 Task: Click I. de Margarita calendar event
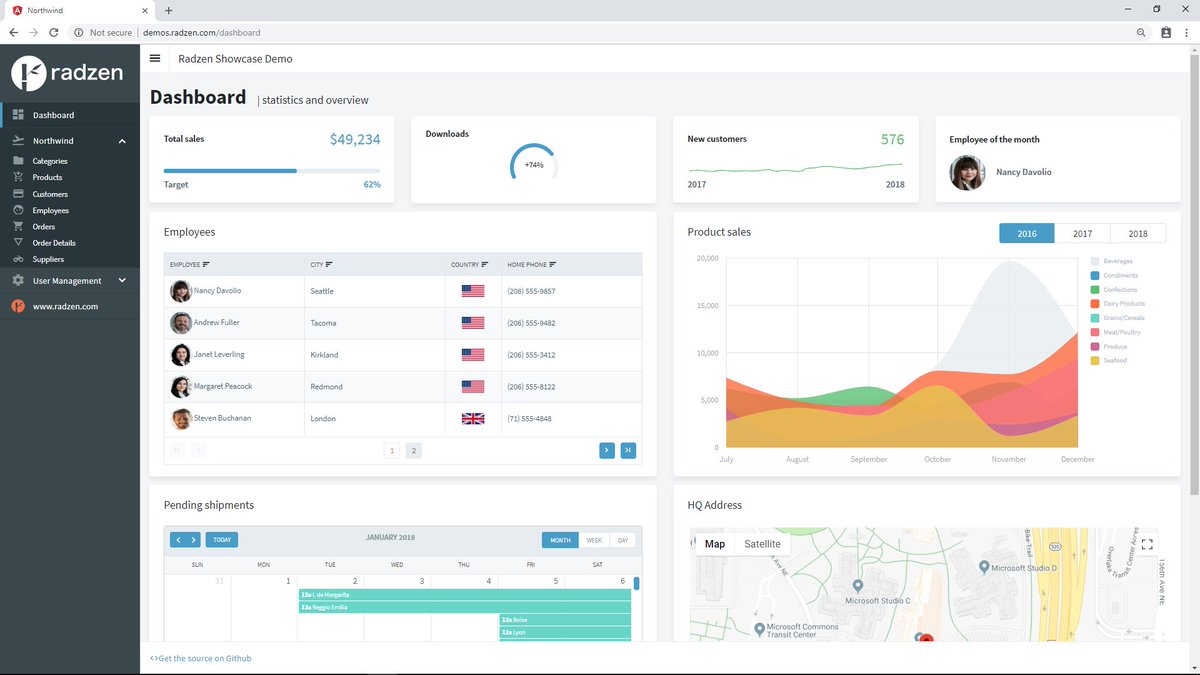(x=465, y=594)
